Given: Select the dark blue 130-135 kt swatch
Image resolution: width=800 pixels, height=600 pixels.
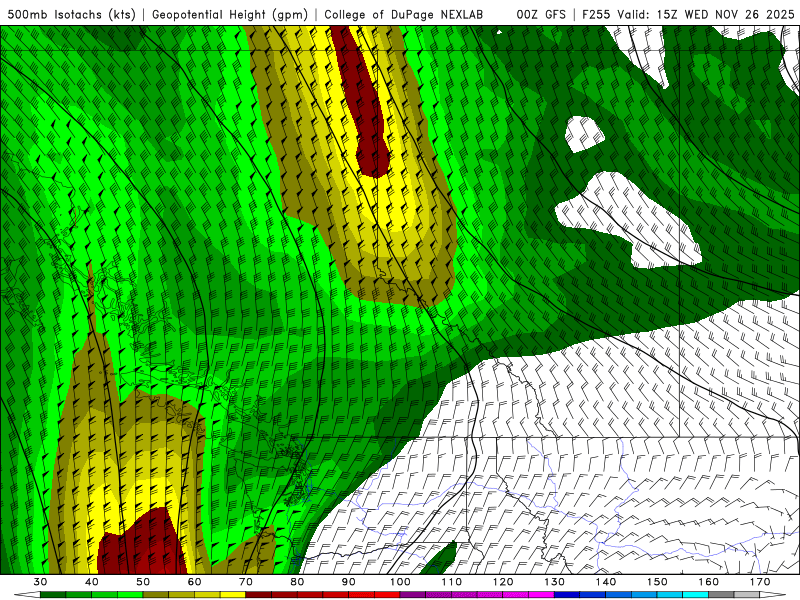Looking at the screenshot, I should point(567,595).
